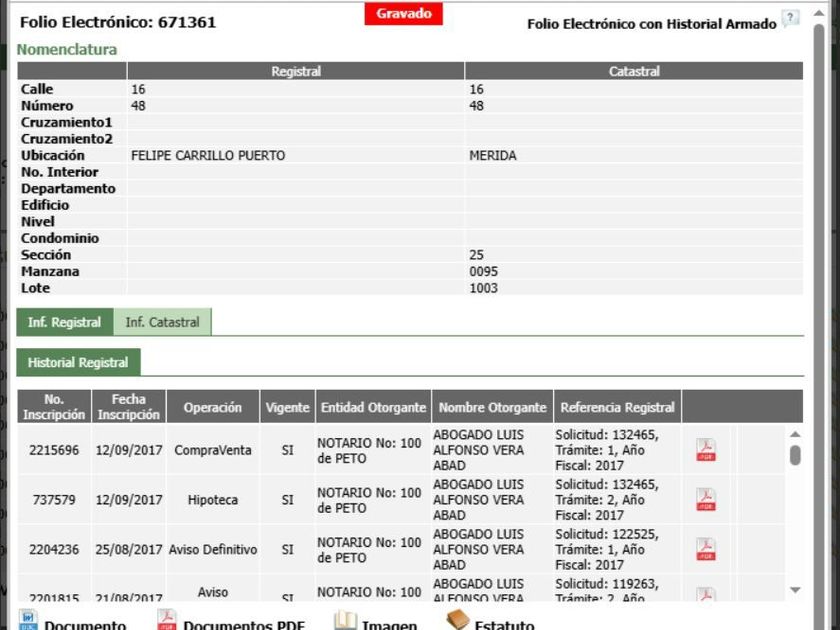Sort by No. Inscripción column header
840x630 pixels.
(54, 407)
